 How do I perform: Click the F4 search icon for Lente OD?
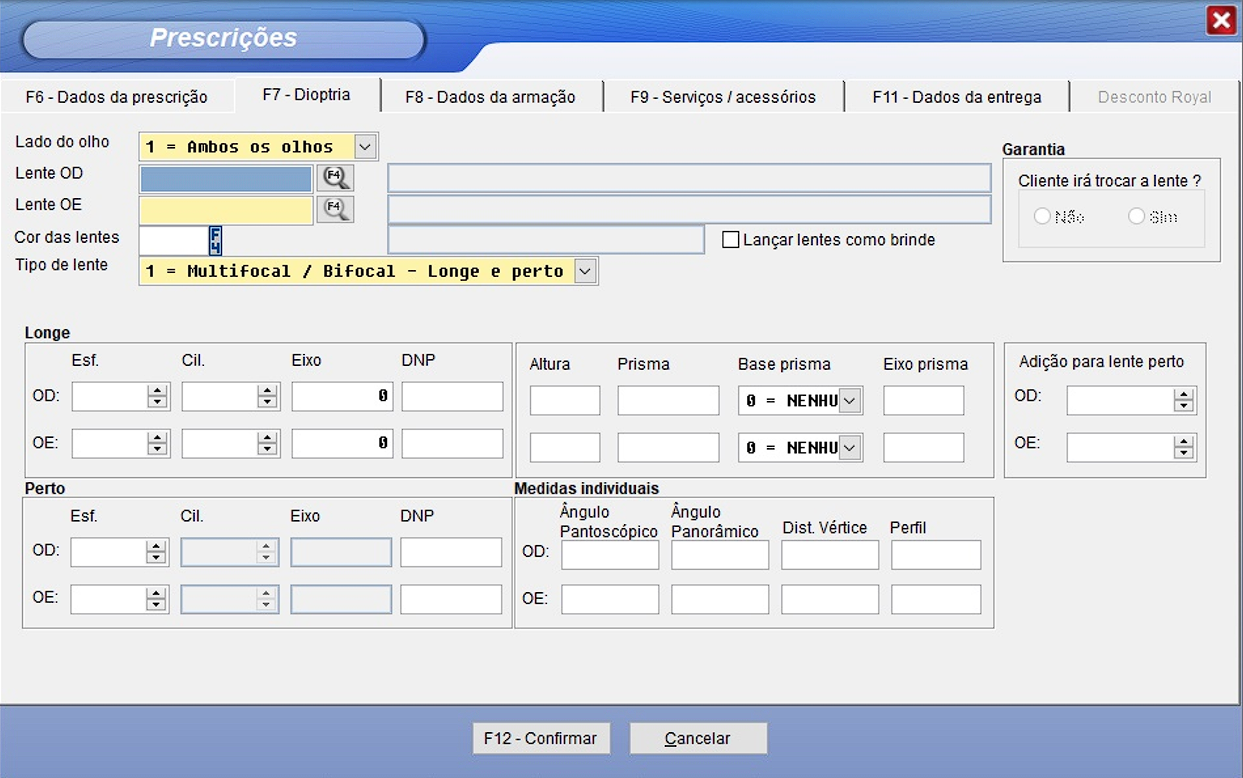click(335, 178)
